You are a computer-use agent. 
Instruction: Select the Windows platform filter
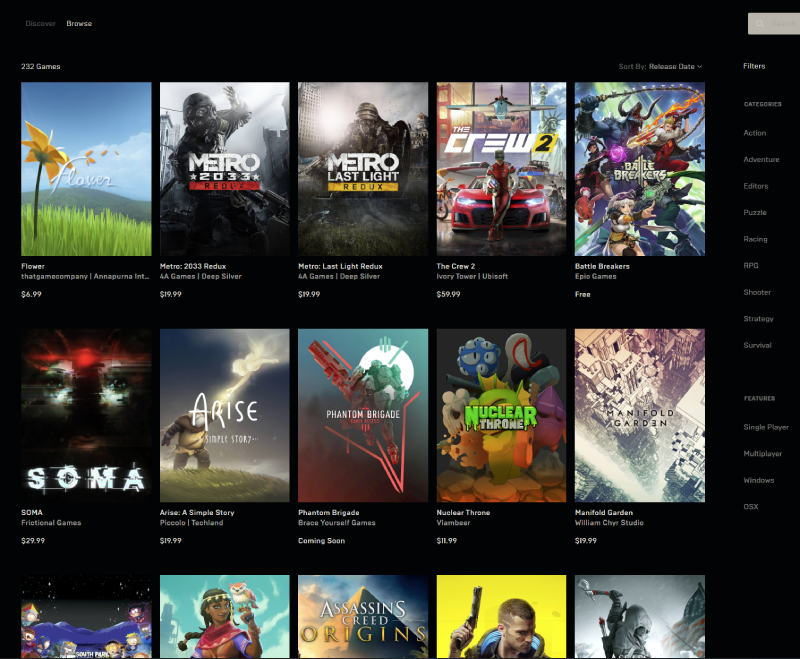pyautogui.click(x=759, y=480)
